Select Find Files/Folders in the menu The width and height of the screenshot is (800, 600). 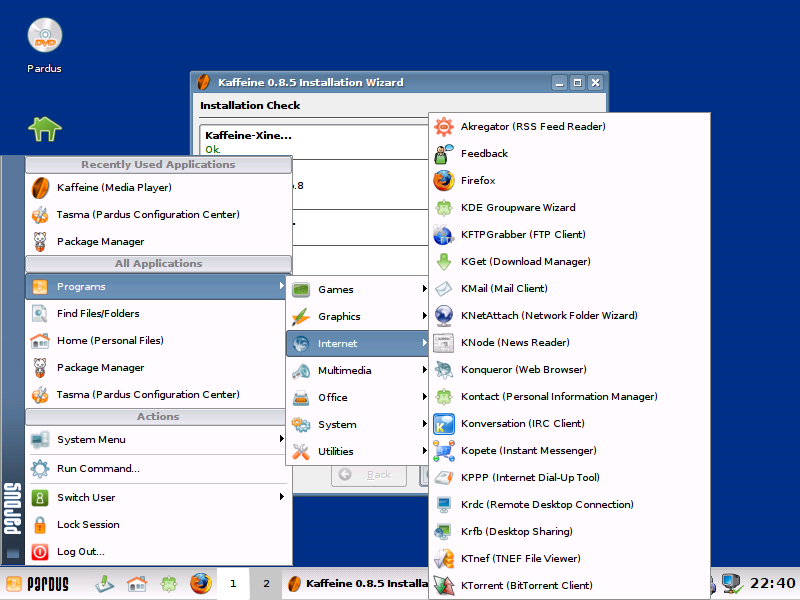(x=156, y=313)
